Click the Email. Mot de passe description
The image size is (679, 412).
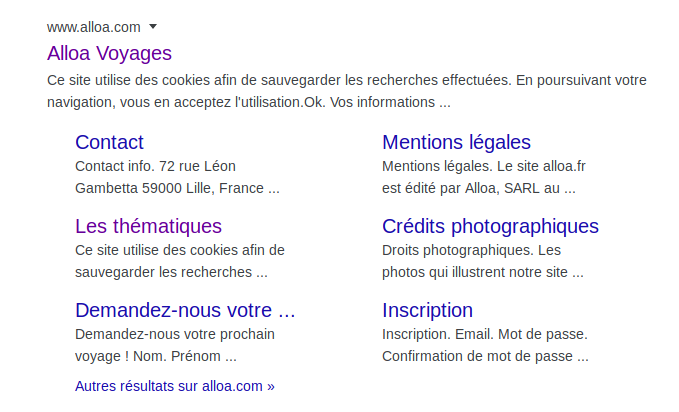485,334
